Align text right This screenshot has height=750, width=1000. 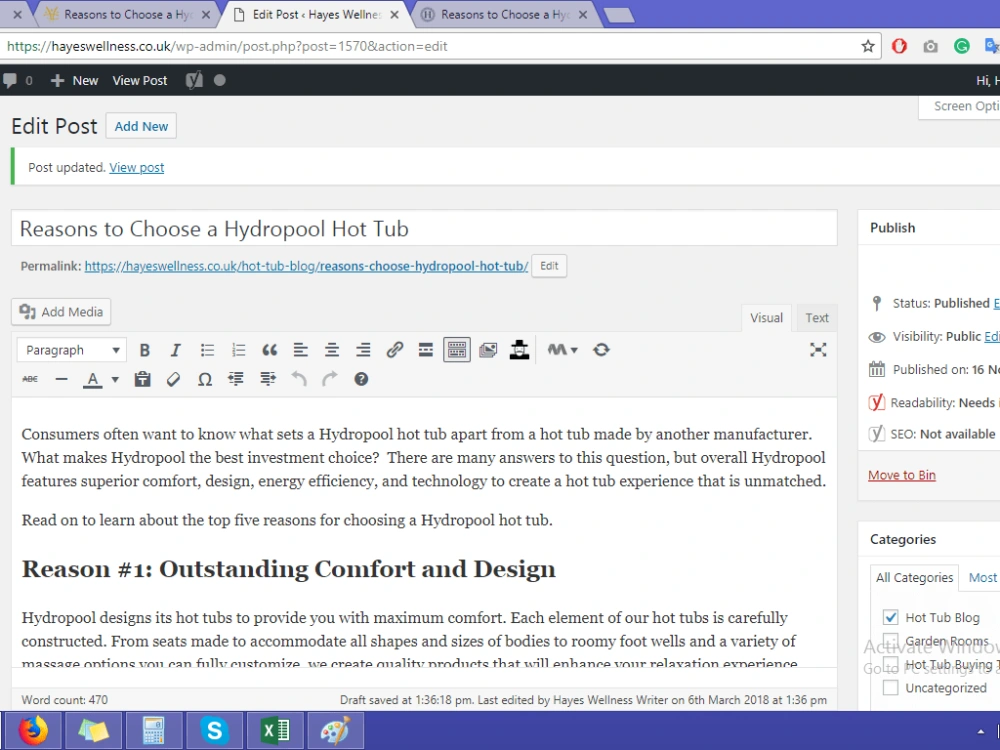pyautogui.click(x=363, y=350)
